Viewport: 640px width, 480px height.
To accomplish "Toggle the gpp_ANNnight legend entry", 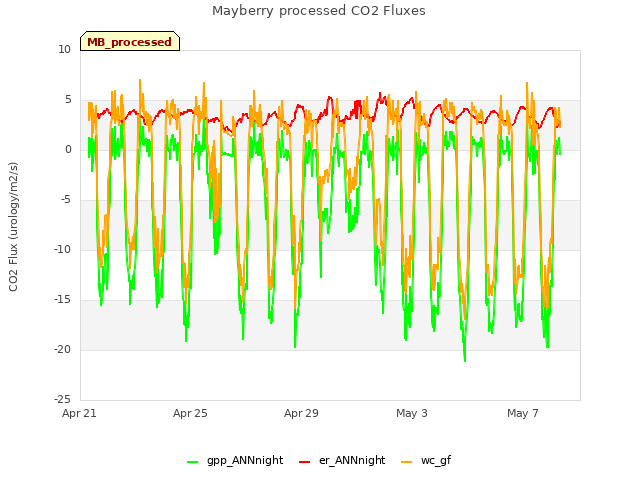I will [x=235, y=460].
